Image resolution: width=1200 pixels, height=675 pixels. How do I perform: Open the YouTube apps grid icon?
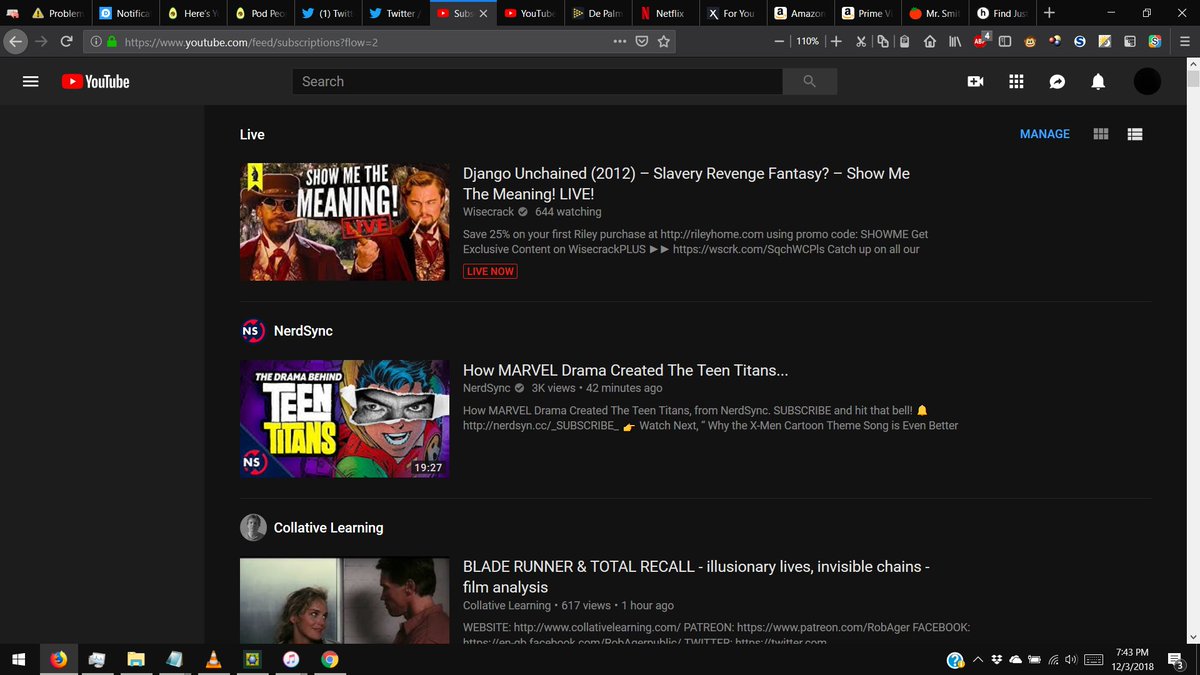point(1016,82)
